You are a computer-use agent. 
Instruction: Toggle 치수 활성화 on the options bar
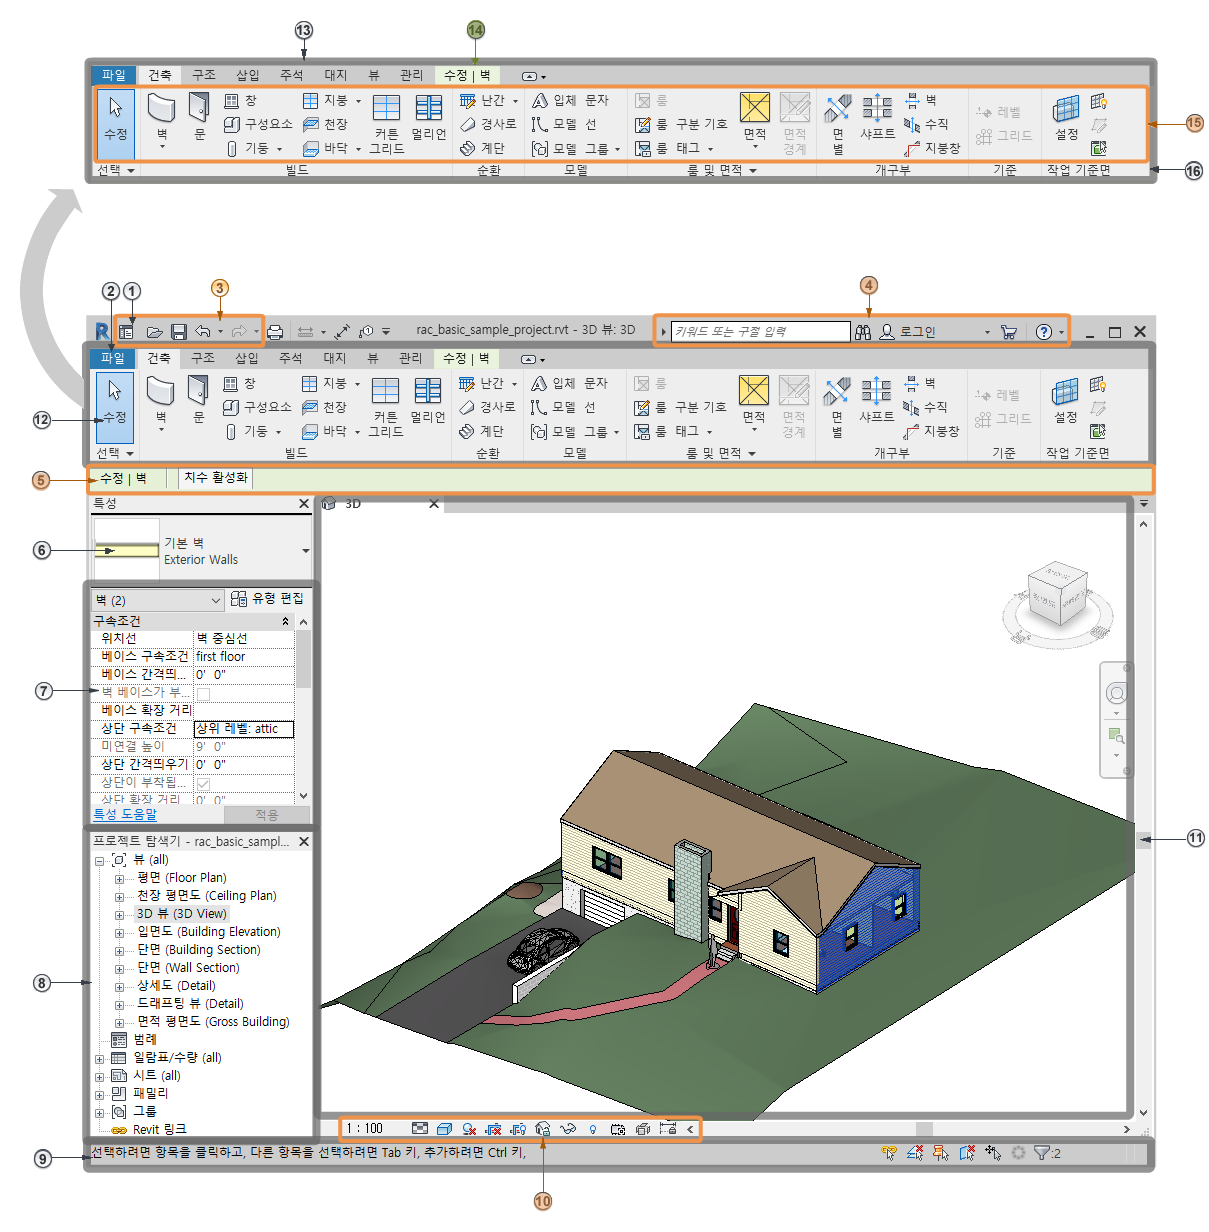(x=215, y=478)
